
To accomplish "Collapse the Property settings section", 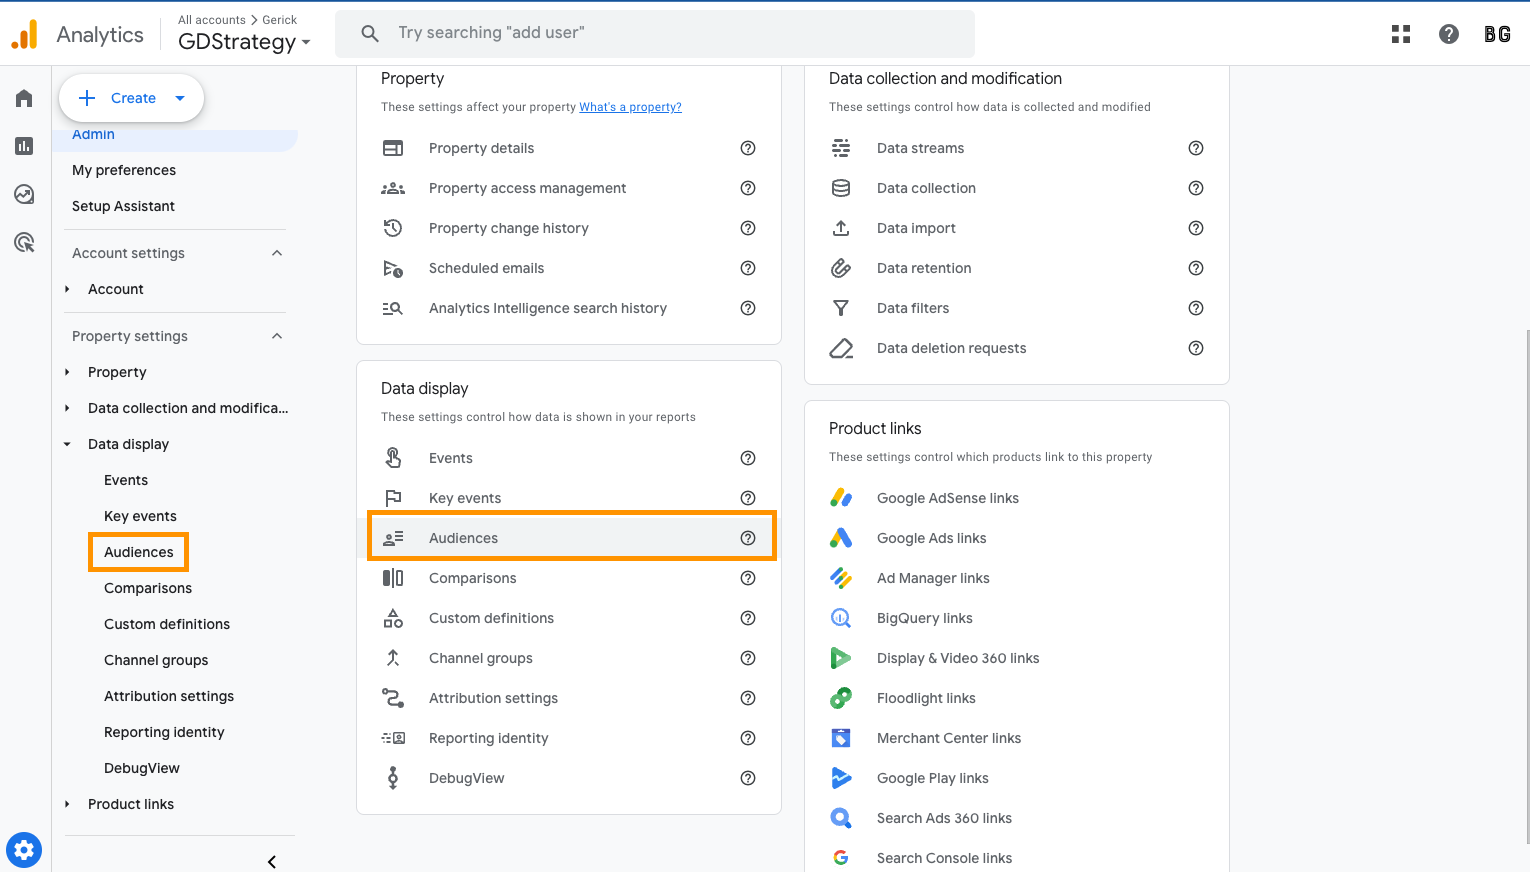I will 277,336.
